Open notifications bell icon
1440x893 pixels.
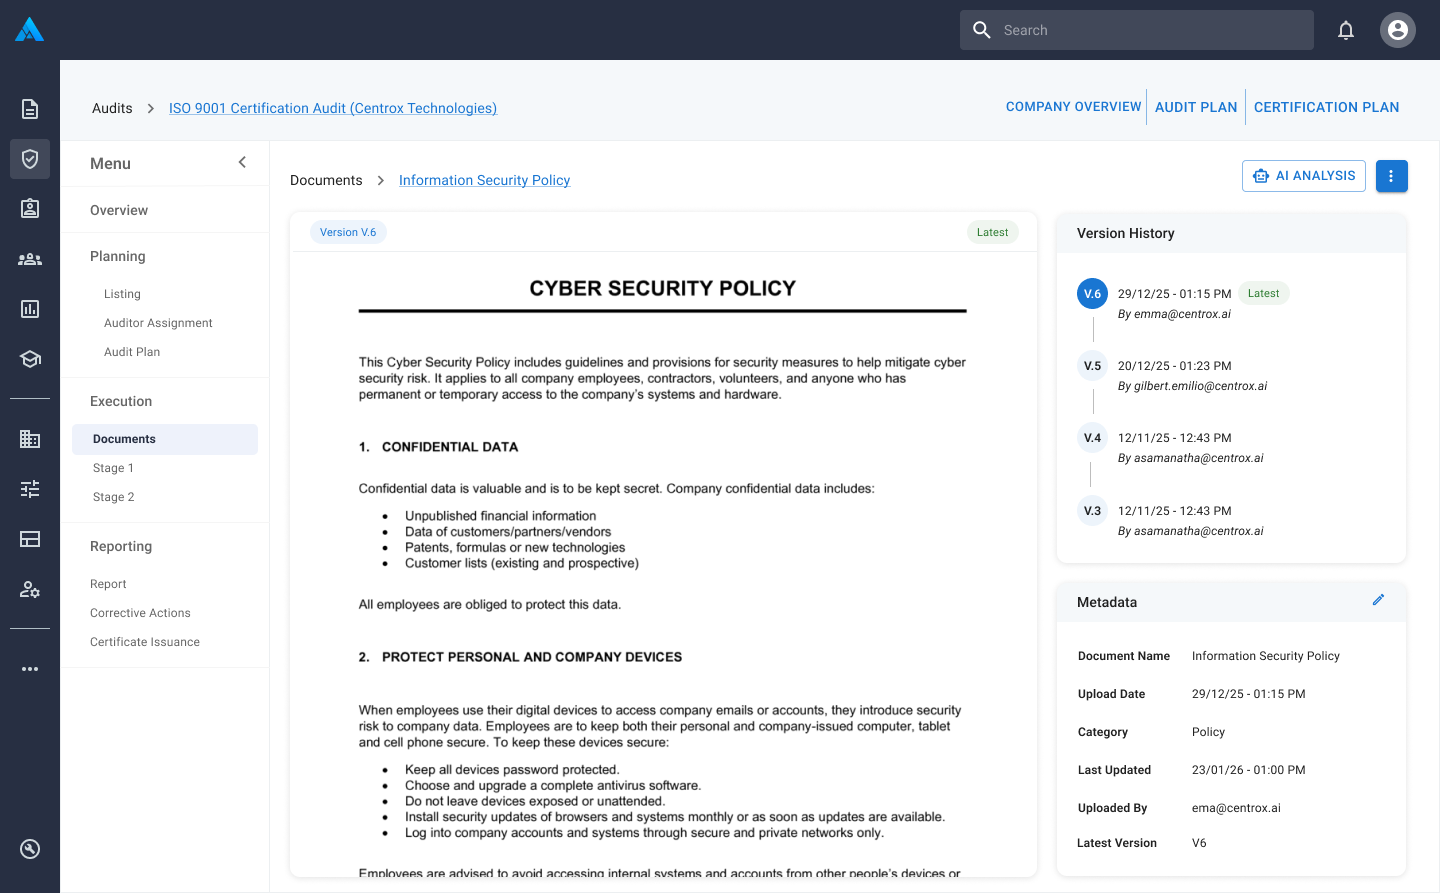(x=1346, y=30)
